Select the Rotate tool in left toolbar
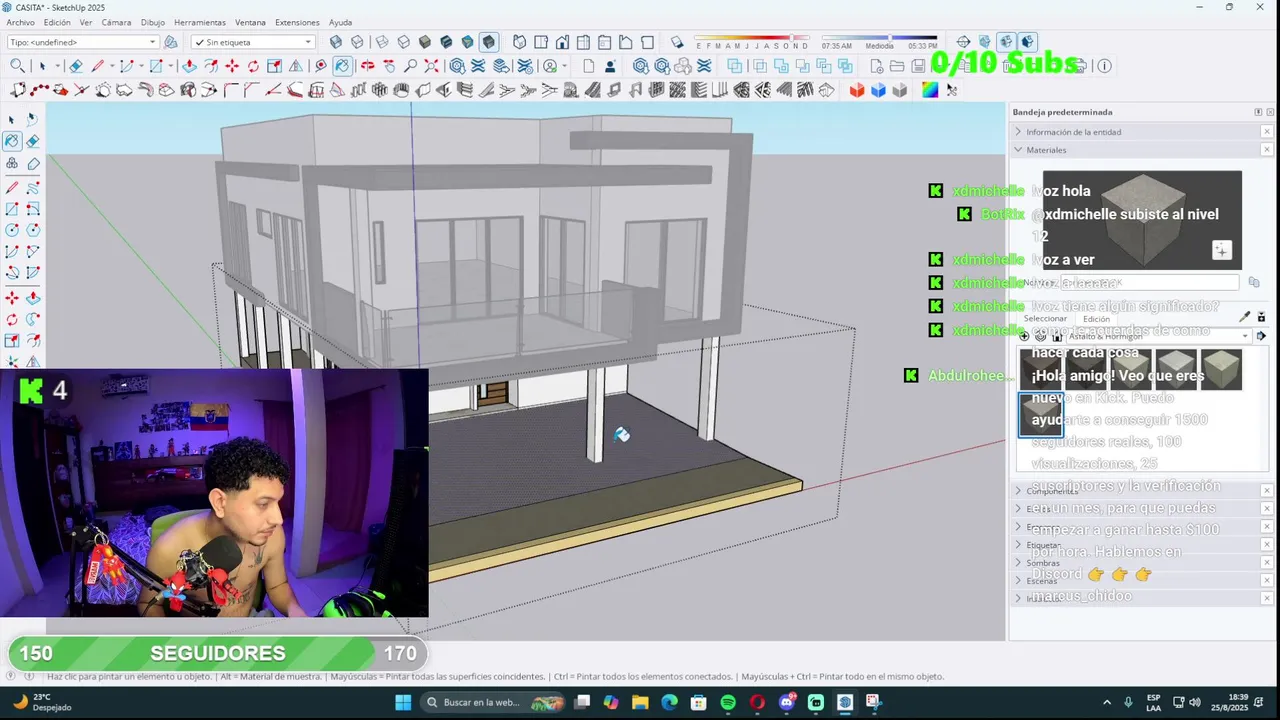This screenshot has width=1280, height=720. [x=11, y=318]
